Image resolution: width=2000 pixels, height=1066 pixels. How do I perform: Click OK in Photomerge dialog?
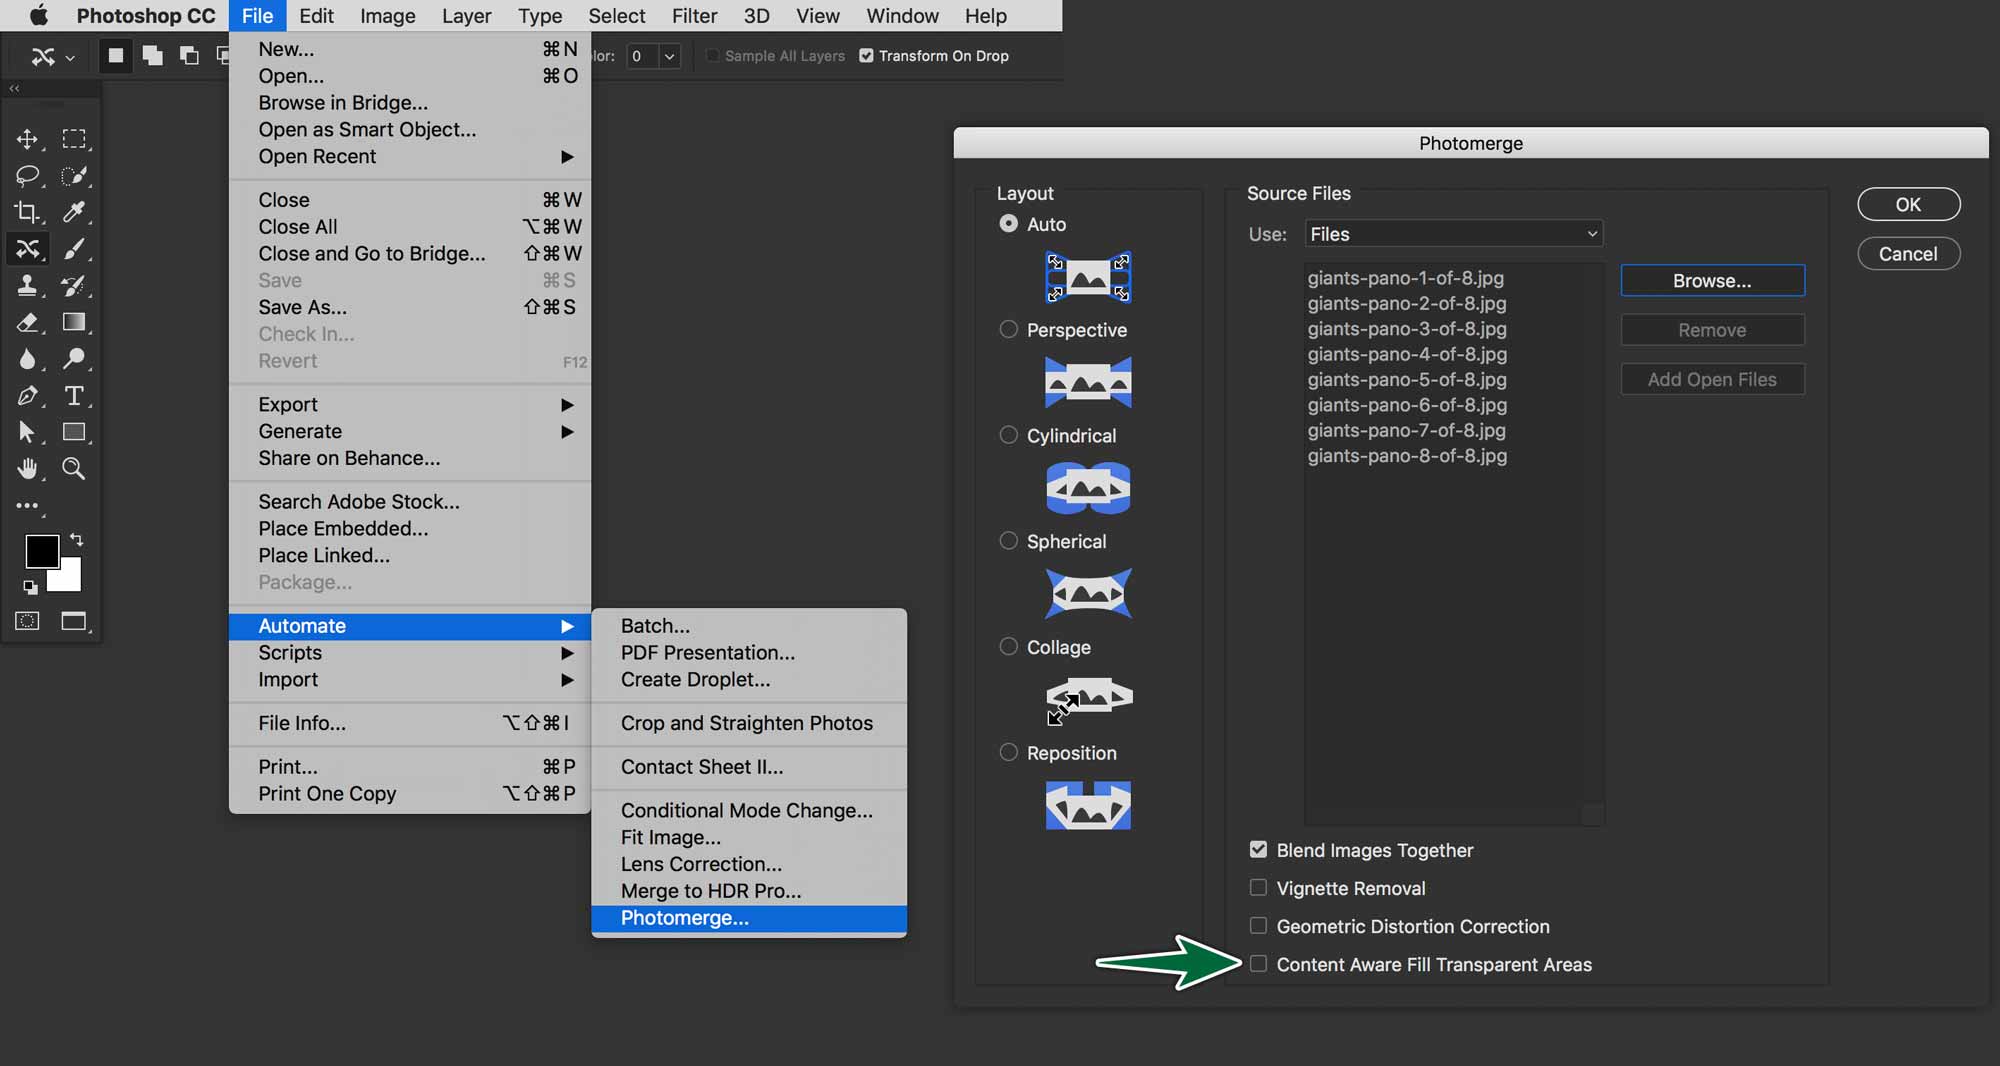click(x=1908, y=204)
